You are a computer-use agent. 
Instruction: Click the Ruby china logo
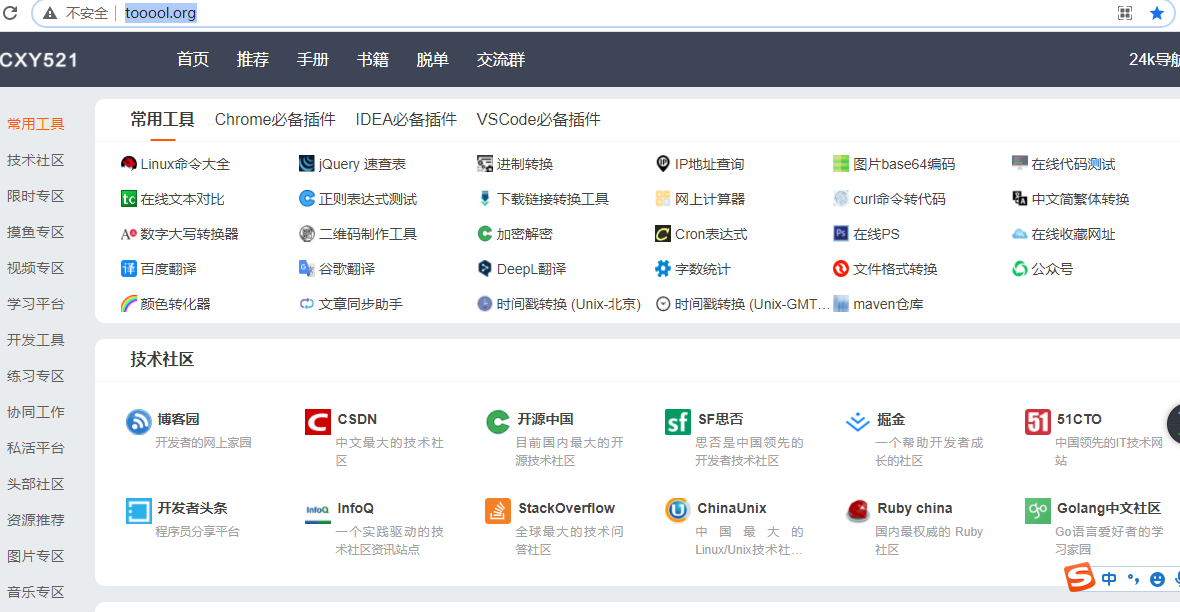tap(857, 510)
